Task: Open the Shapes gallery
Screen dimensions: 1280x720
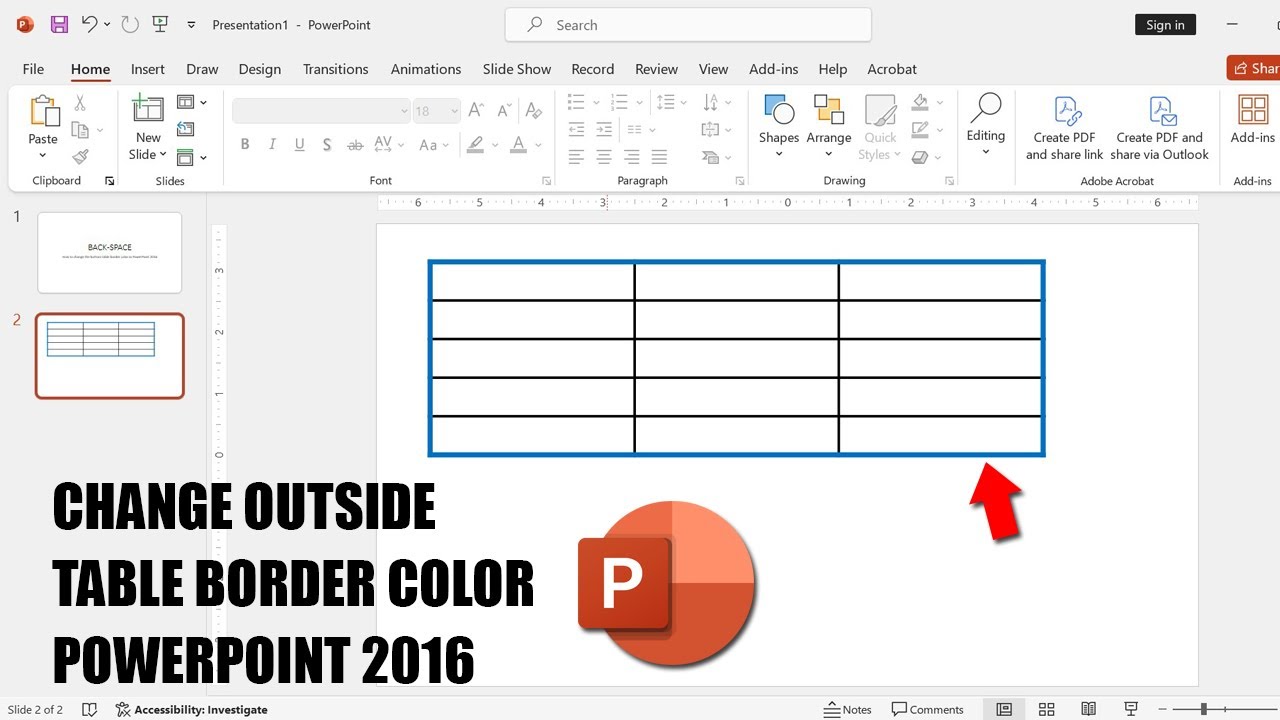Action: [779, 125]
